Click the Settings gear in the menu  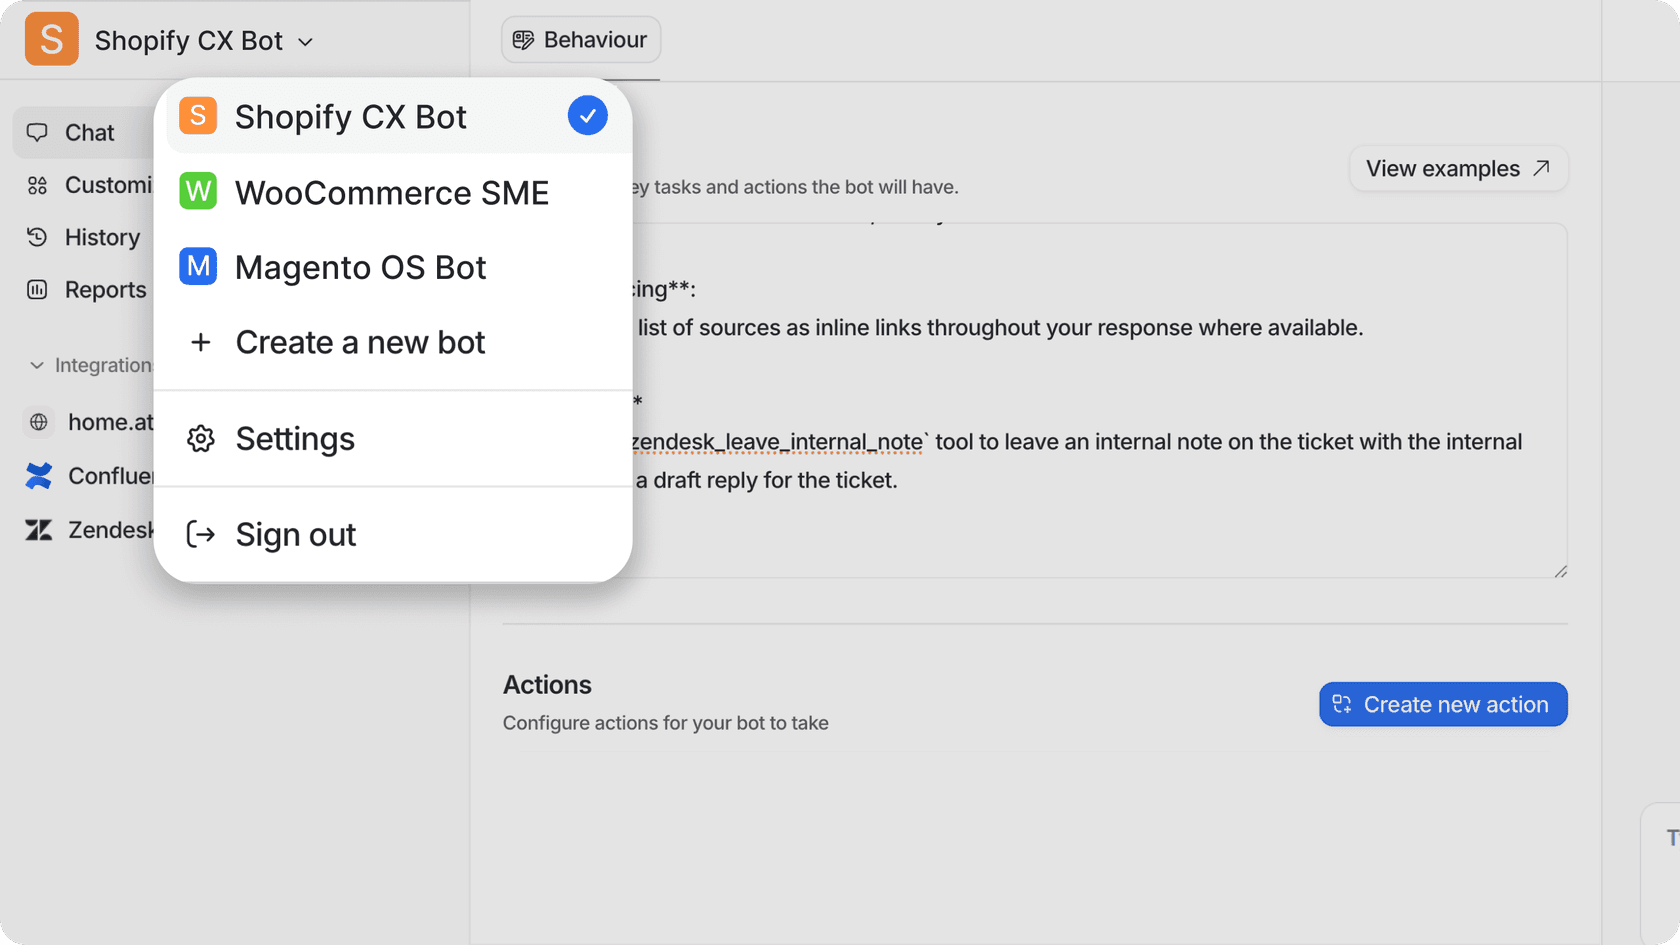click(x=201, y=438)
